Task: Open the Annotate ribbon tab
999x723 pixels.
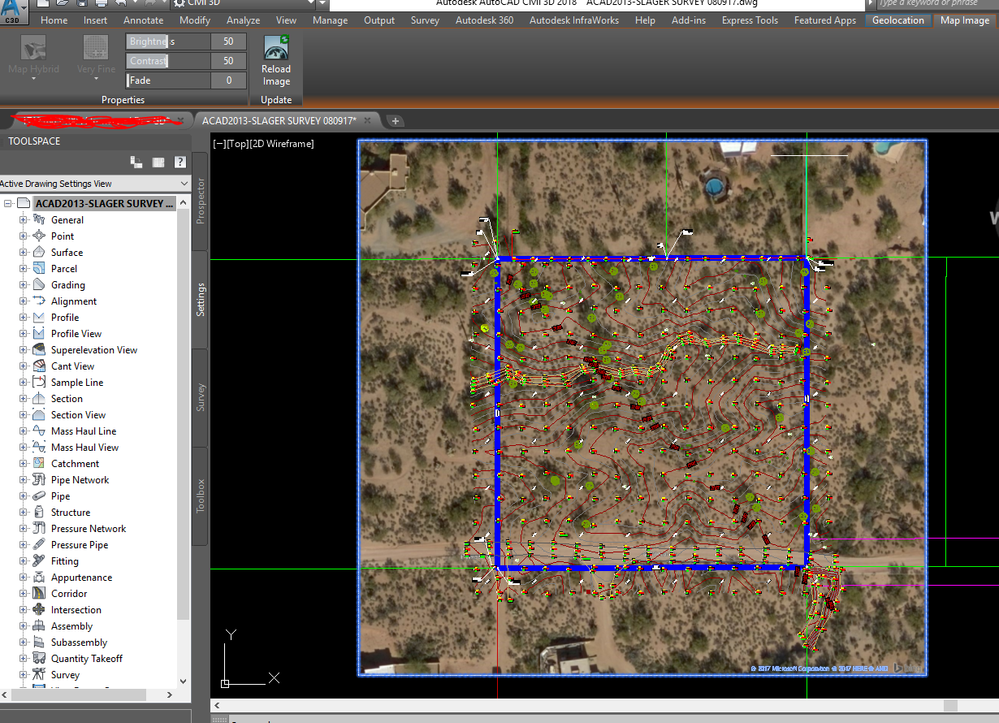Action: (x=143, y=20)
